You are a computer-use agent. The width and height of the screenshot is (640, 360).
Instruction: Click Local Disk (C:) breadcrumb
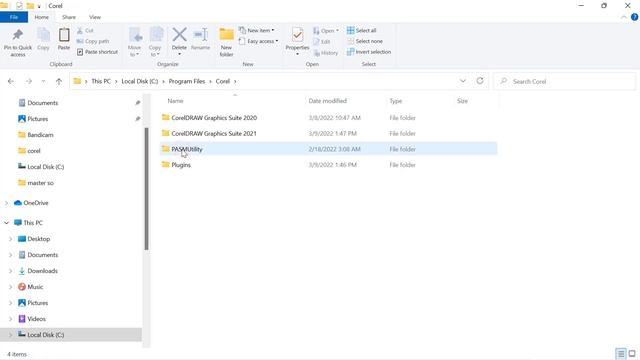click(x=140, y=81)
